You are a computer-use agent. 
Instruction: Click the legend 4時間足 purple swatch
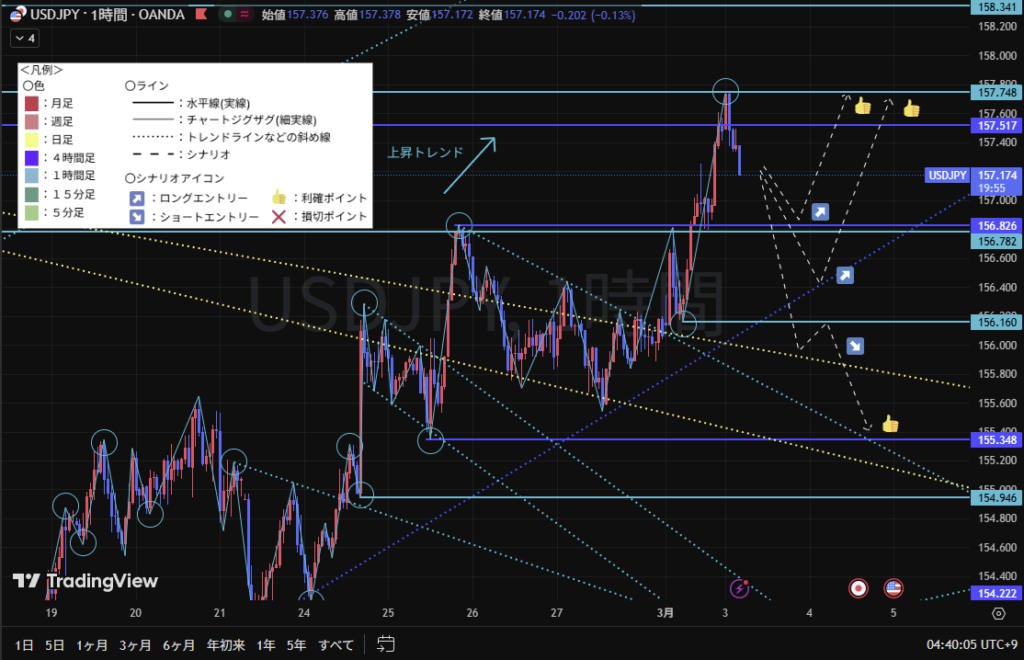pyautogui.click(x=31, y=158)
